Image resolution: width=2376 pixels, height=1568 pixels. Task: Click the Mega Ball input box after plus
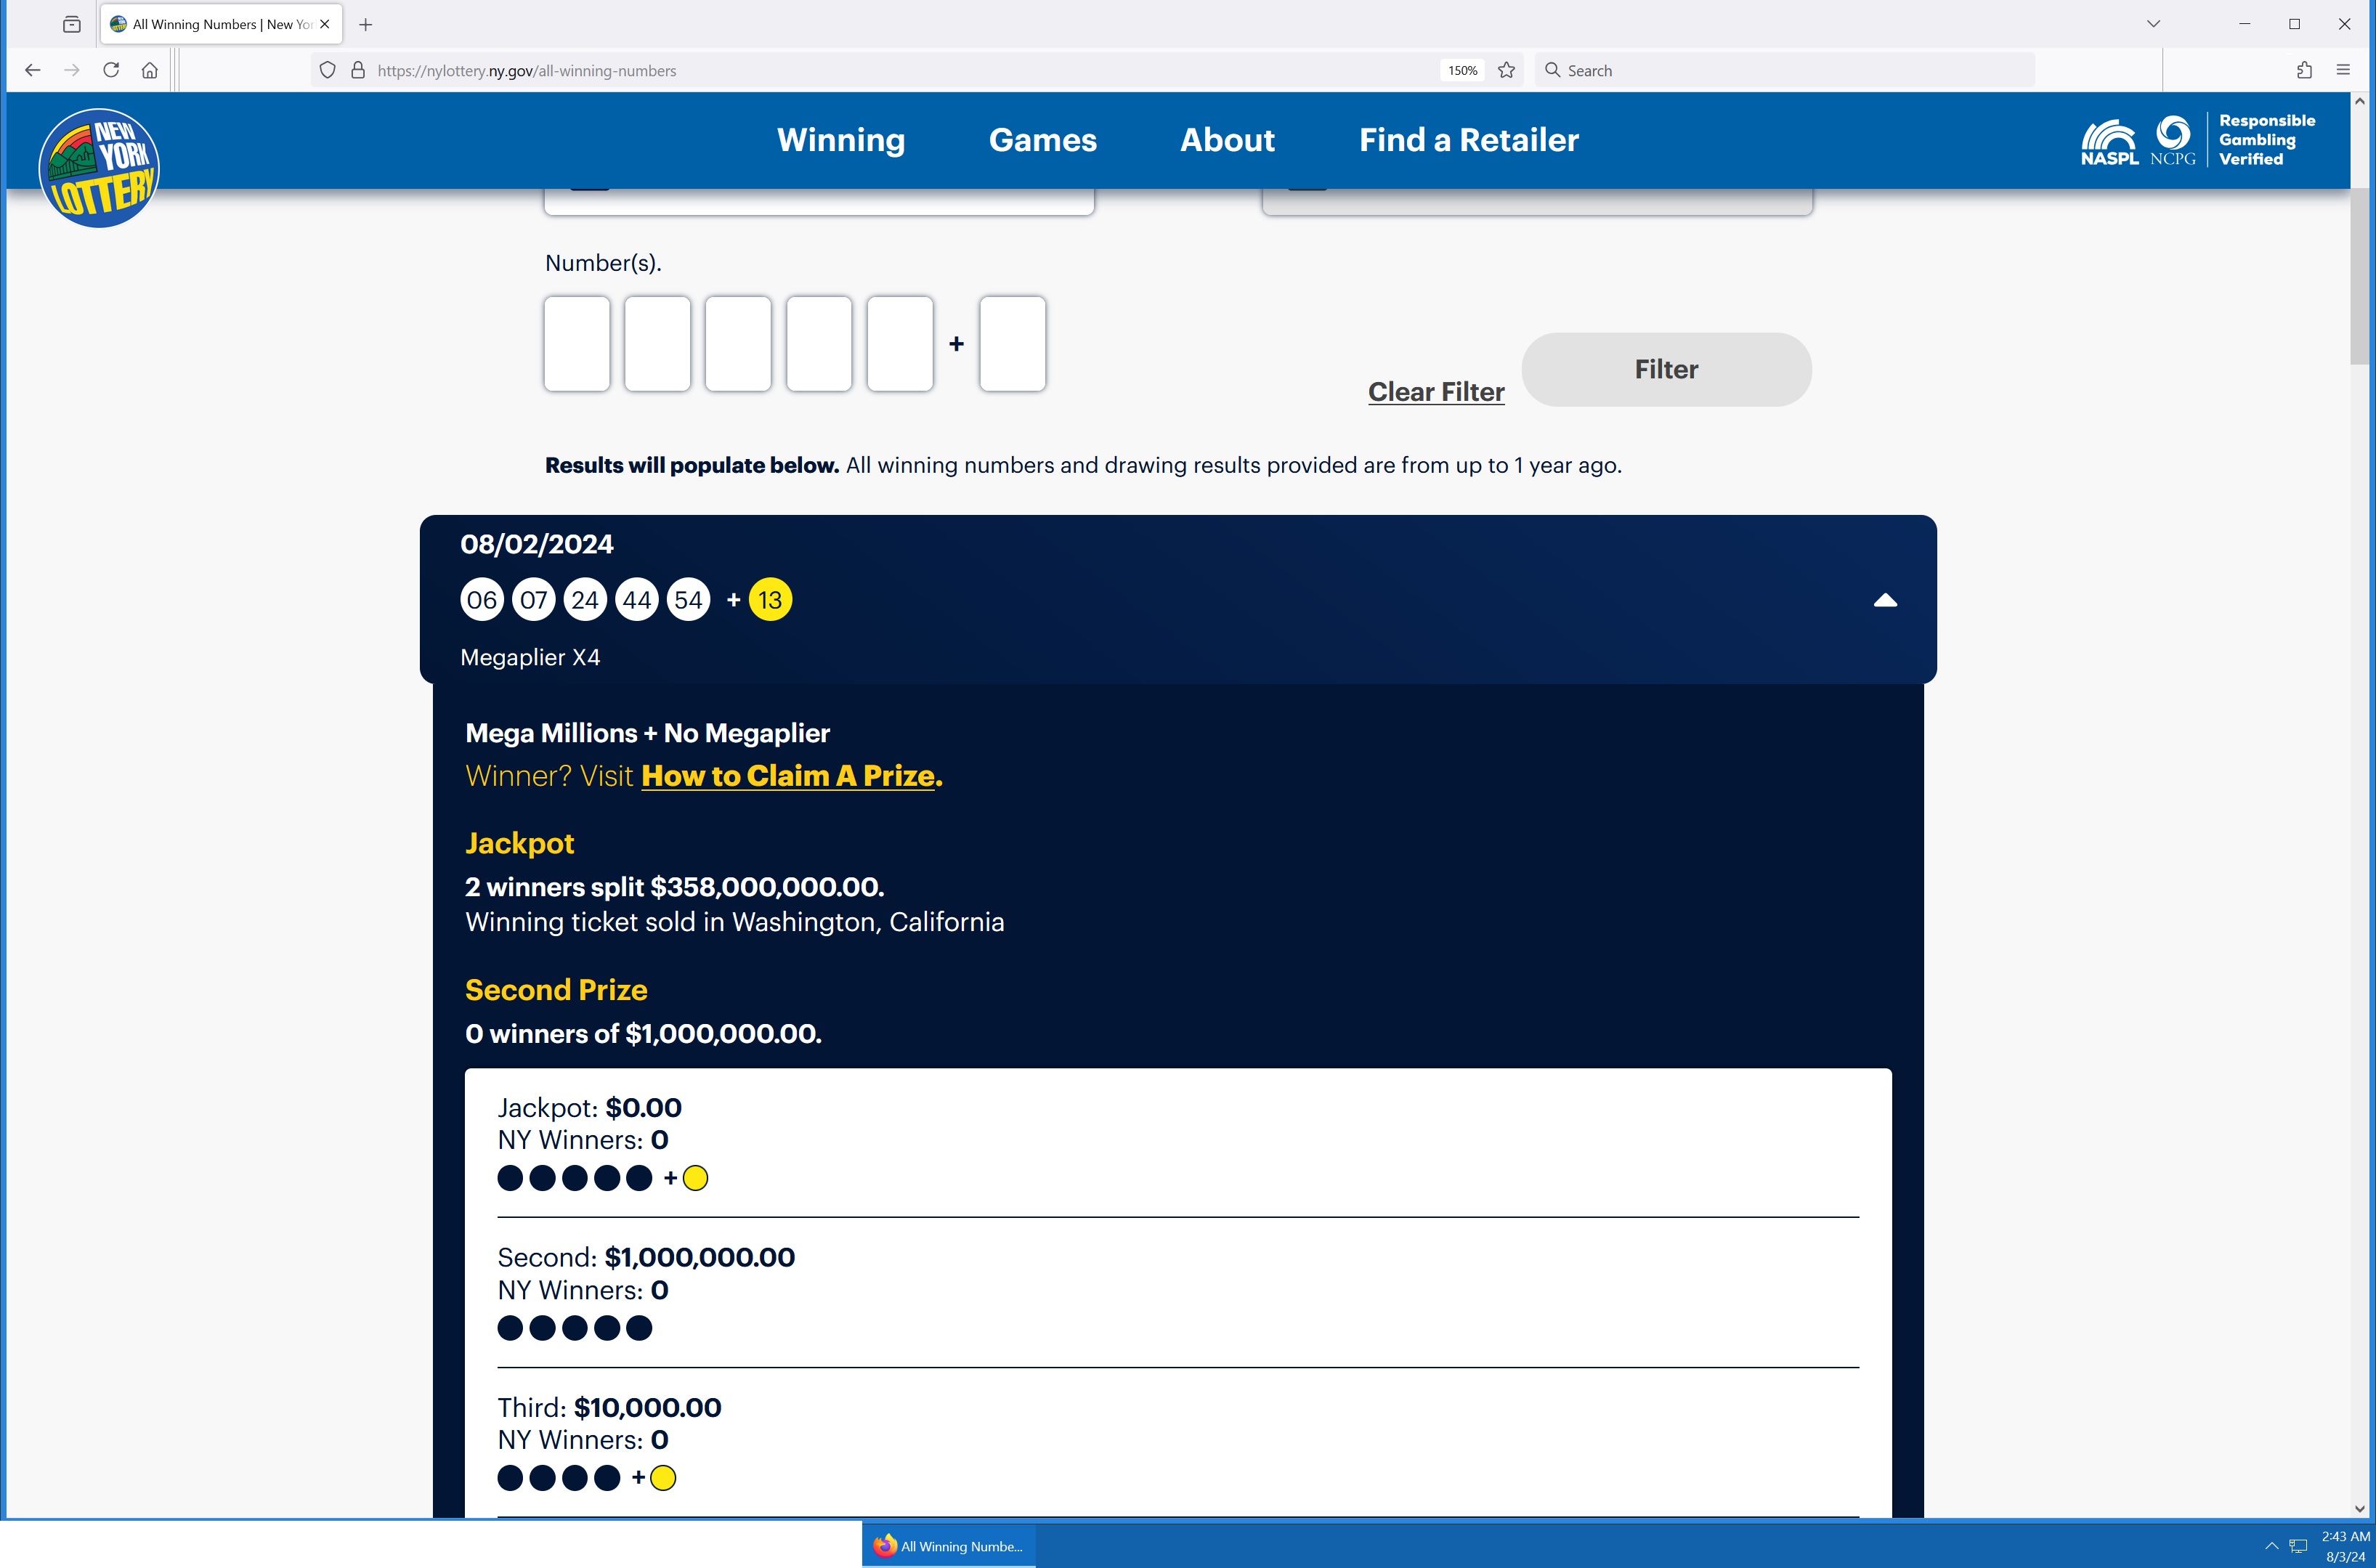1013,343
